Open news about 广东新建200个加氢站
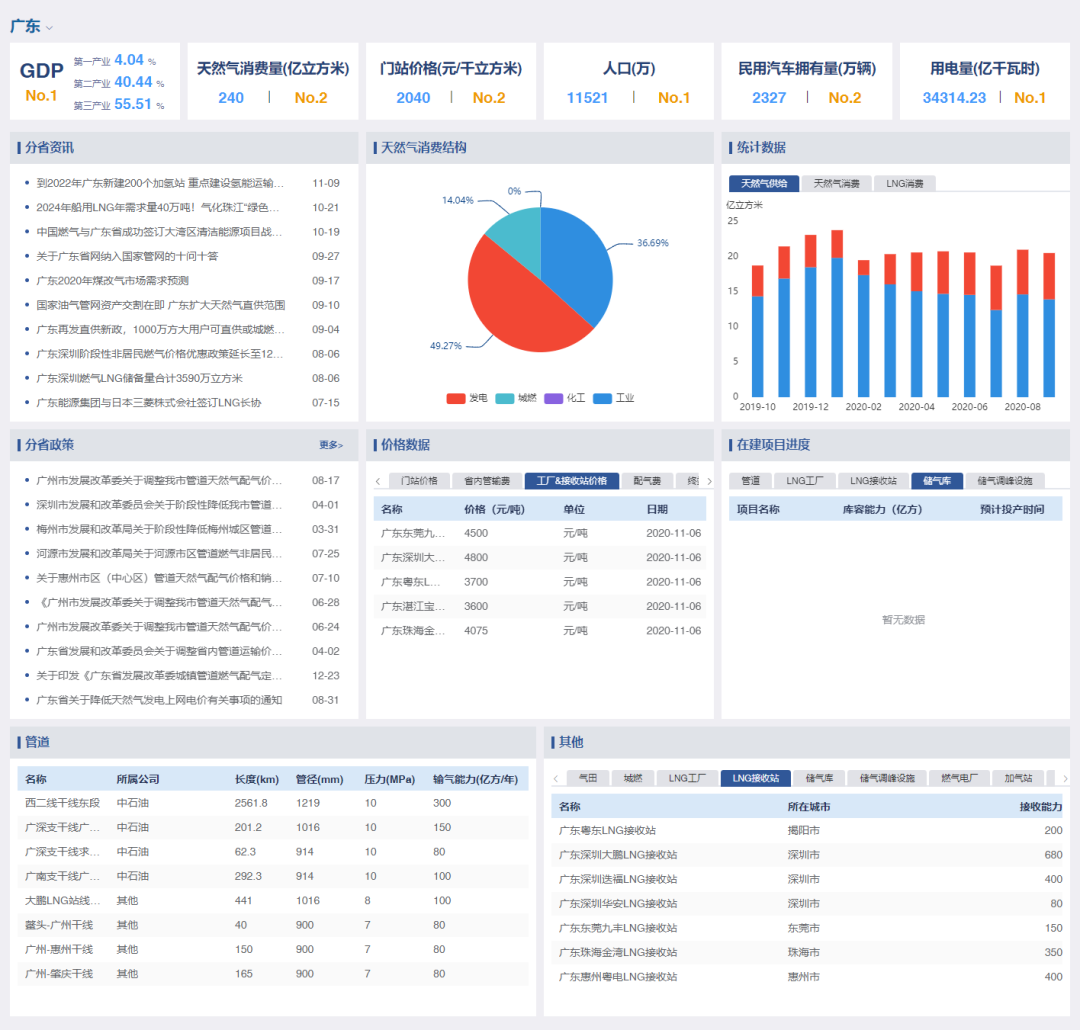The width and height of the screenshot is (1080, 1030). pos(160,184)
